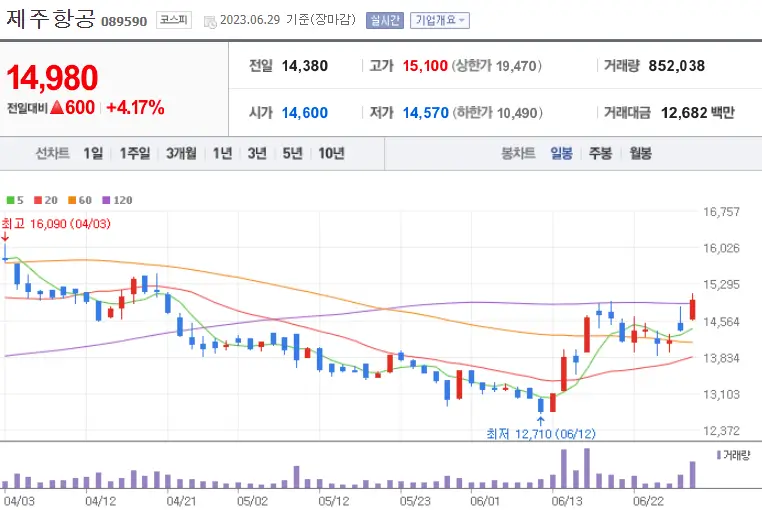
Task: Switch to the 주봉 weekly candle chart
Action: [600, 154]
